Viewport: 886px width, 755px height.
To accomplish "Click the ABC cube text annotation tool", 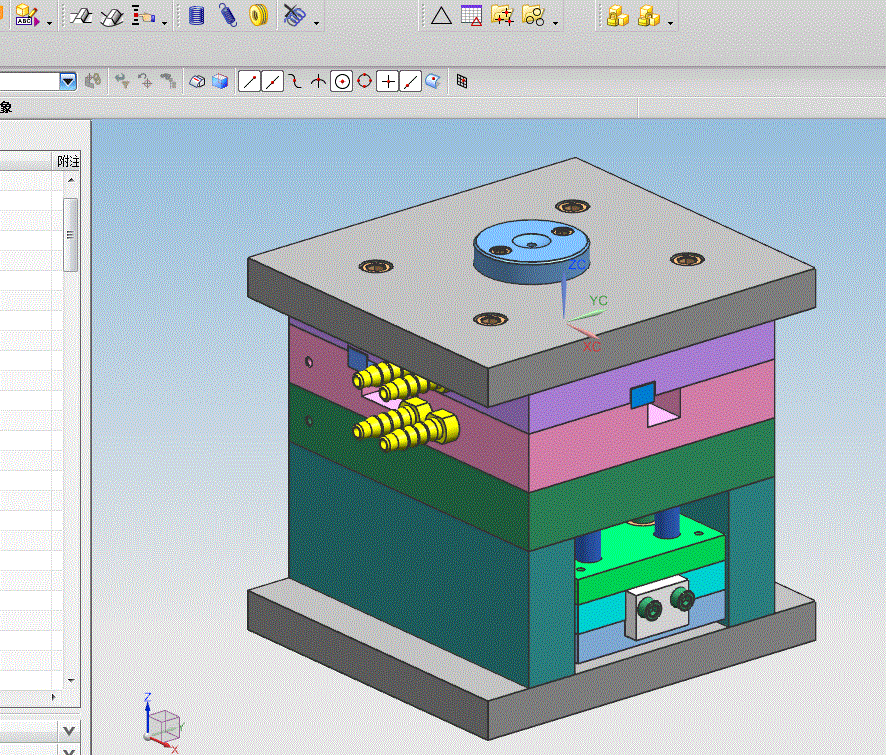I will tap(27, 15).
